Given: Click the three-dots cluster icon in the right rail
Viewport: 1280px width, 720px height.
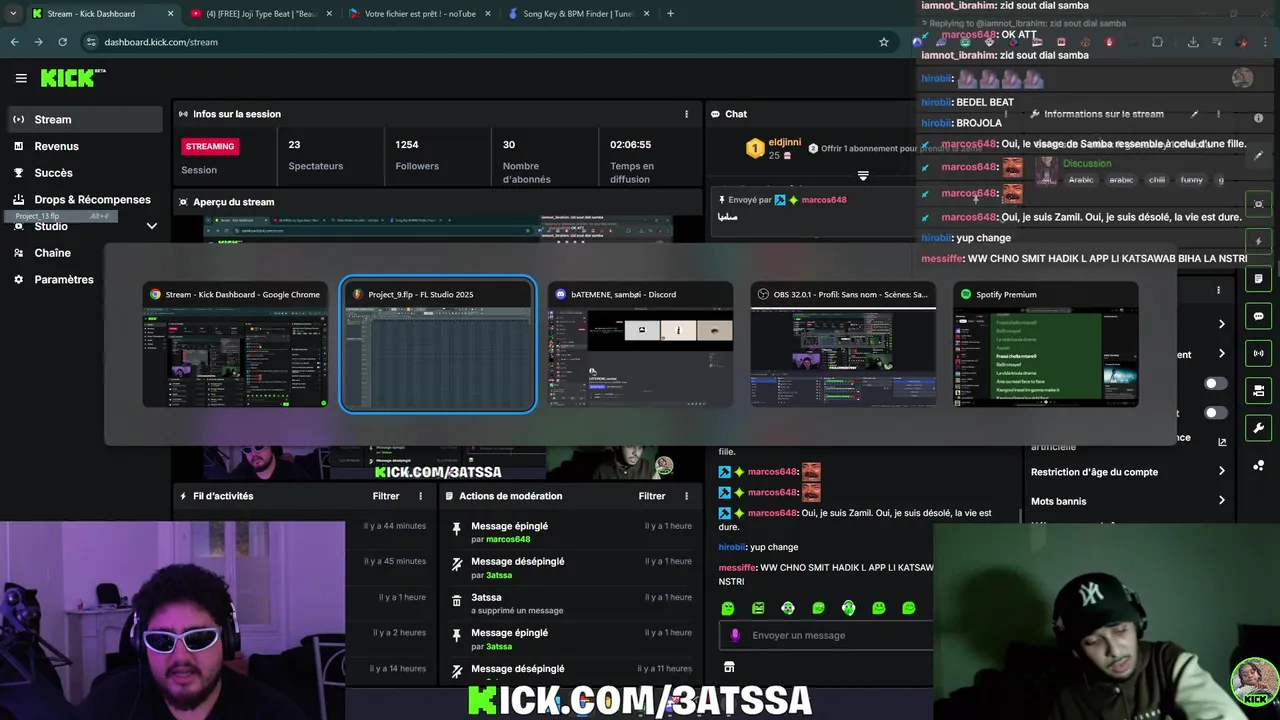Looking at the screenshot, I should pos(1259,466).
